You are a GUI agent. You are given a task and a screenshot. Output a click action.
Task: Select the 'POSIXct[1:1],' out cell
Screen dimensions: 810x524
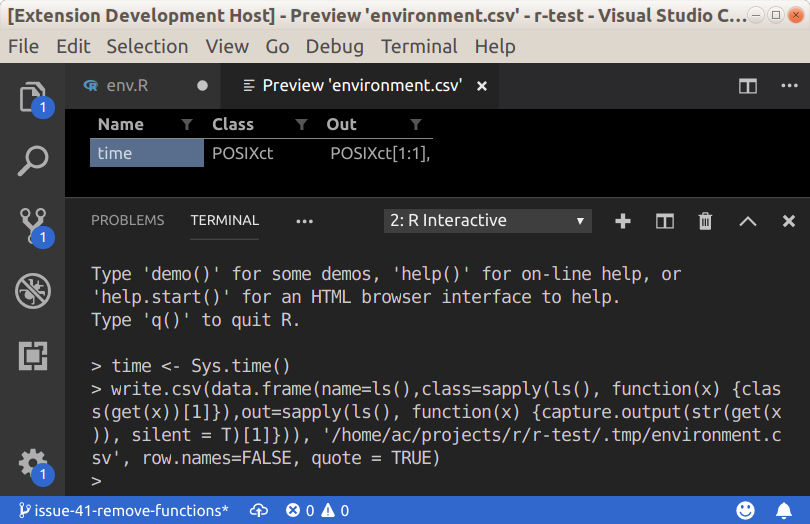click(x=376, y=153)
